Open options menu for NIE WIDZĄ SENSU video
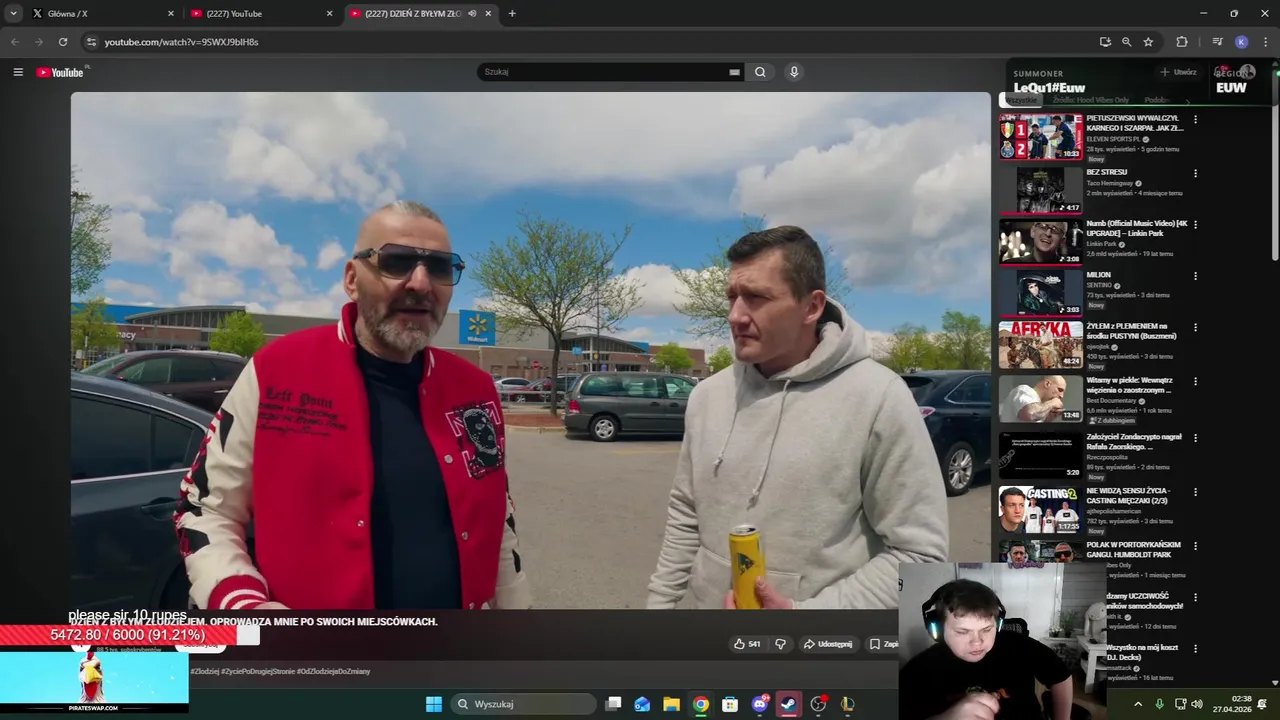This screenshot has height=720, width=1280. click(x=1195, y=493)
